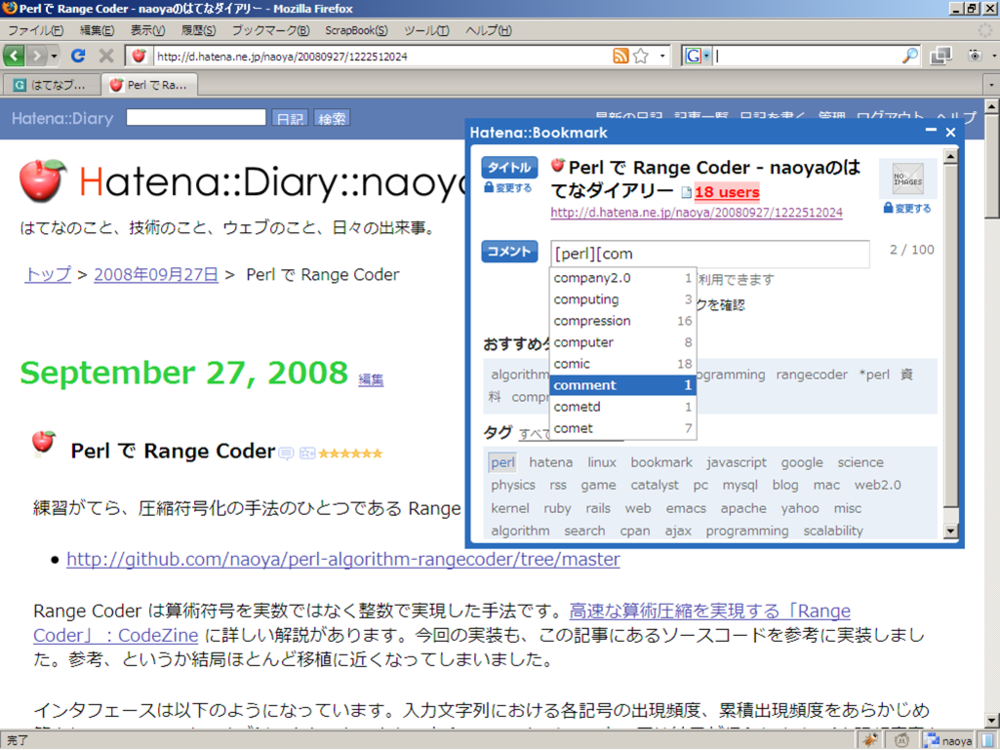This screenshot has height=750, width=1000.
Task: Open the 18 users link
Action: pyautogui.click(x=726, y=192)
